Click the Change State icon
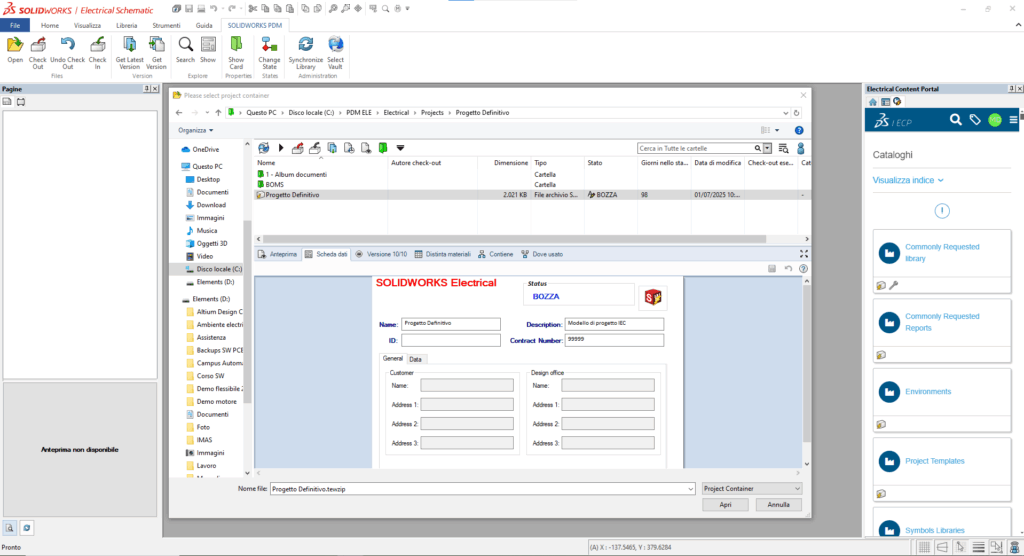The width and height of the screenshot is (1024, 556). (269, 45)
